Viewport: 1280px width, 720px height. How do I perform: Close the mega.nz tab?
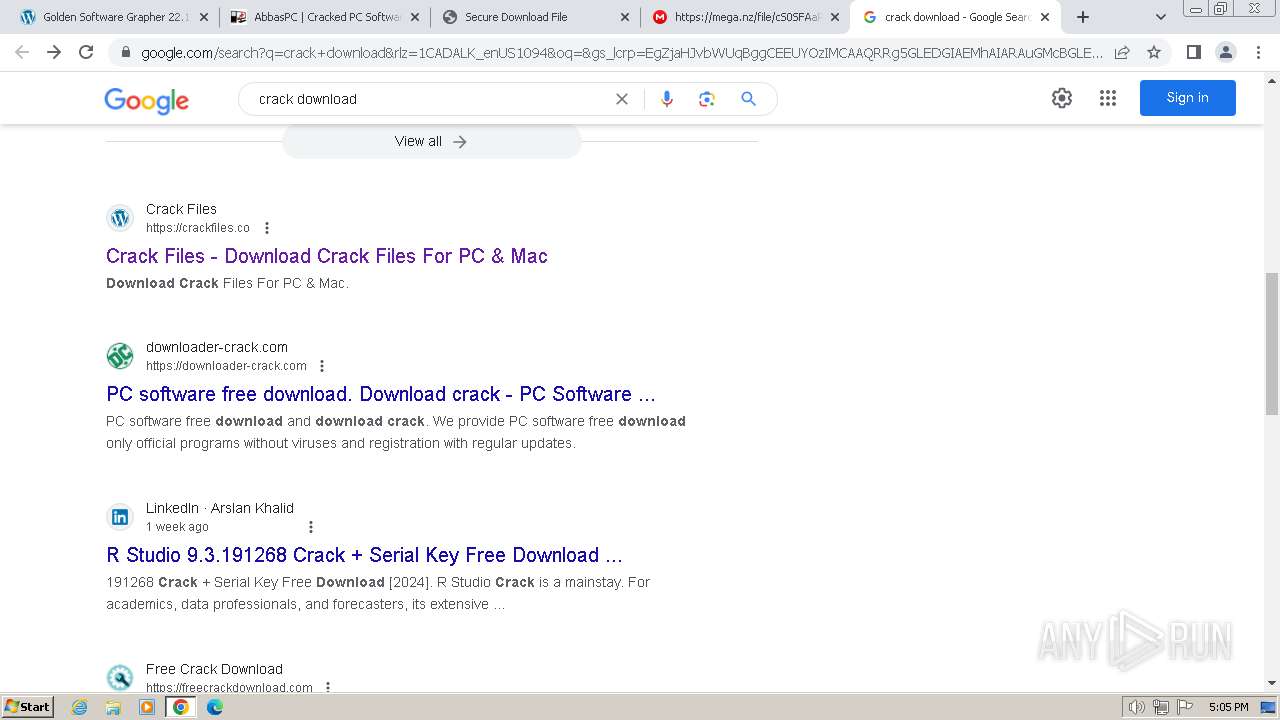(835, 17)
